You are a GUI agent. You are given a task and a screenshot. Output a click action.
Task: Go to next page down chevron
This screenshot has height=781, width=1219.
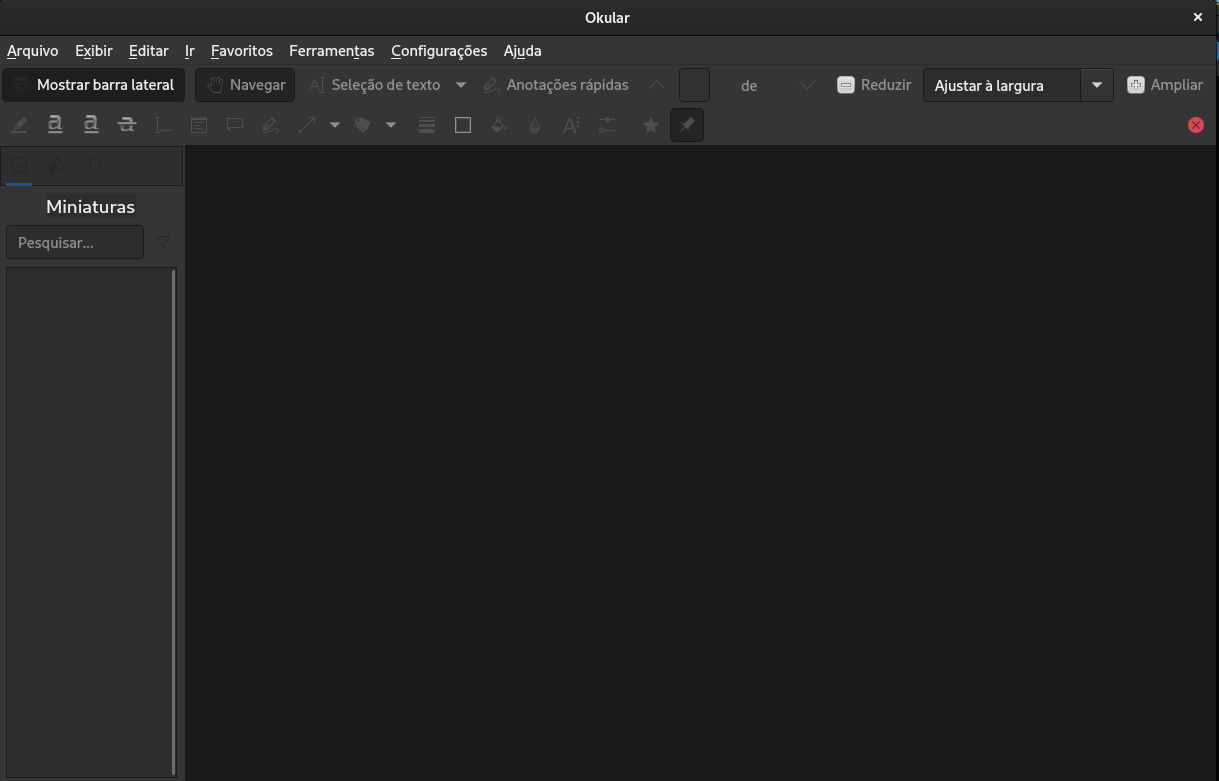[x=807, y=85]
